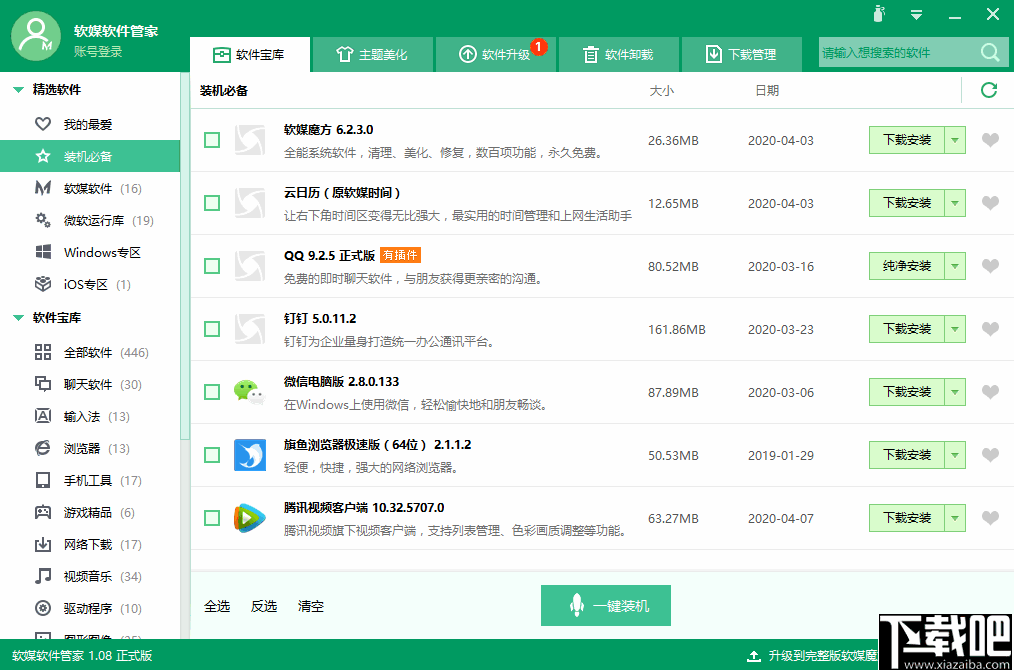Click the 微信电脑版 app icon
This screenshot has width=1014, height=670.
coord(250,392)
